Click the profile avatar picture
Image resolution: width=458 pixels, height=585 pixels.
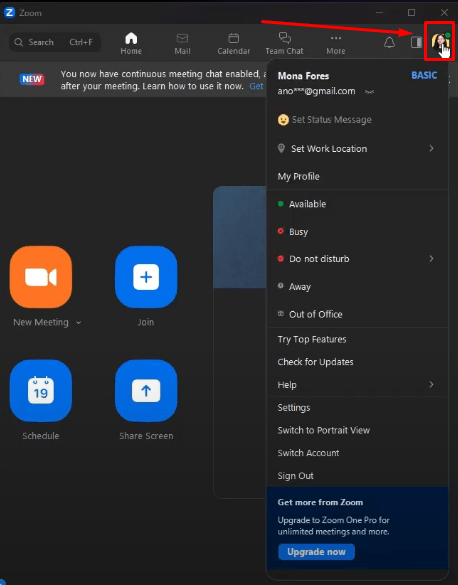pyautogui.click(x=440, y=41)
